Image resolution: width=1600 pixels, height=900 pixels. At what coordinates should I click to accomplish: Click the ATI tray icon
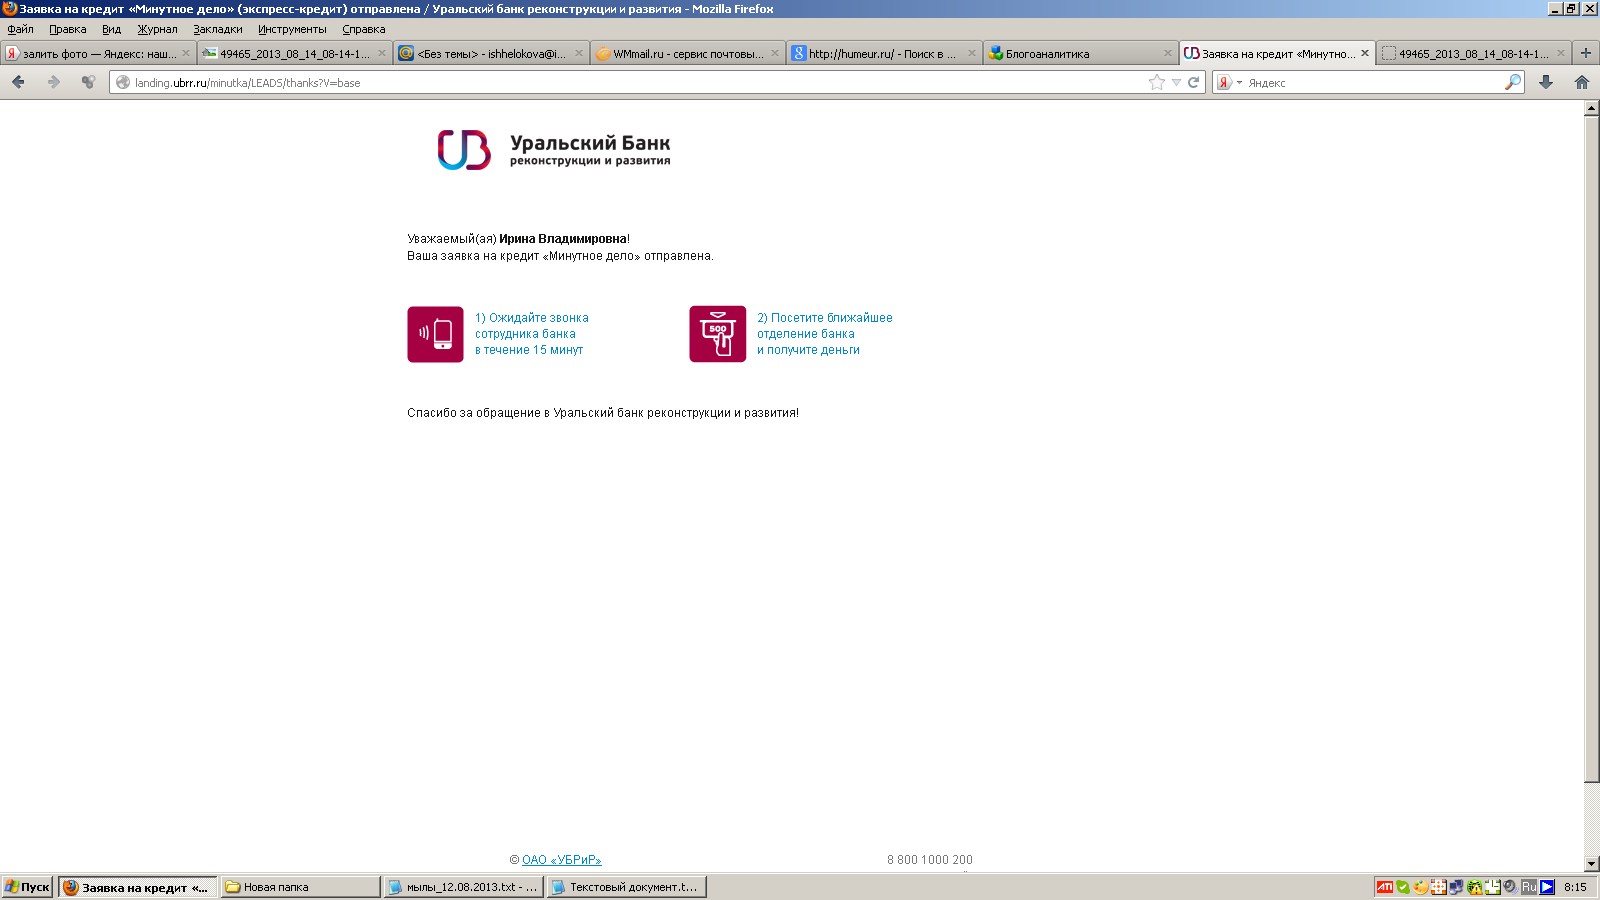(x=1385, y=887)
